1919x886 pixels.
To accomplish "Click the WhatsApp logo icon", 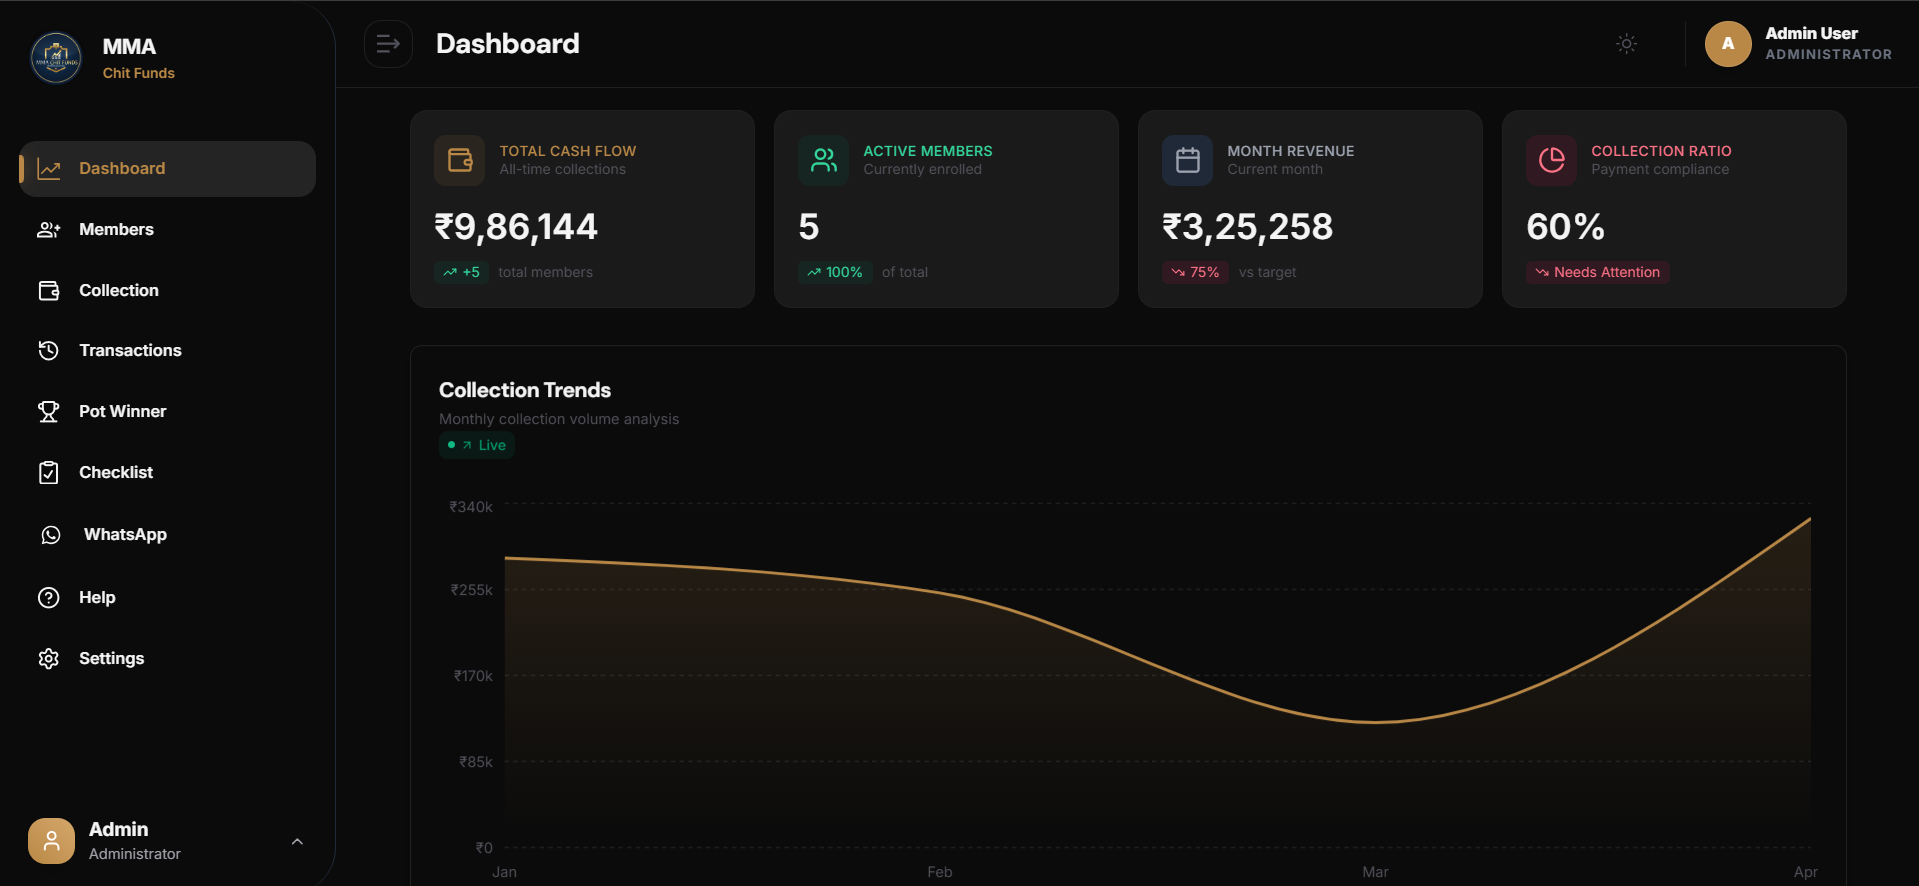I will (x=51, y=535).
